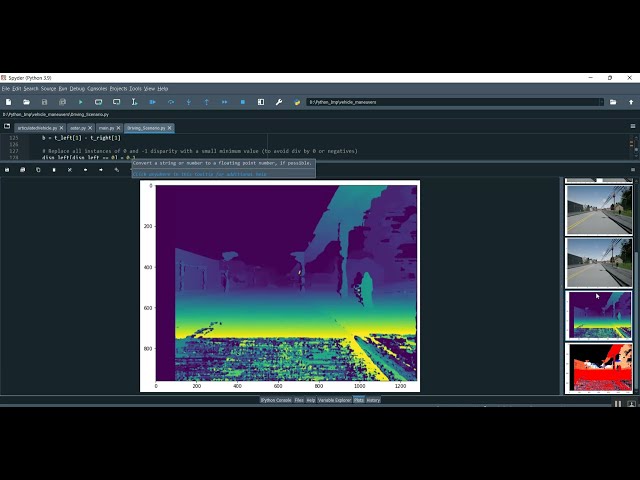
Task: Browse for a working directory
Action: pos(613,102)
